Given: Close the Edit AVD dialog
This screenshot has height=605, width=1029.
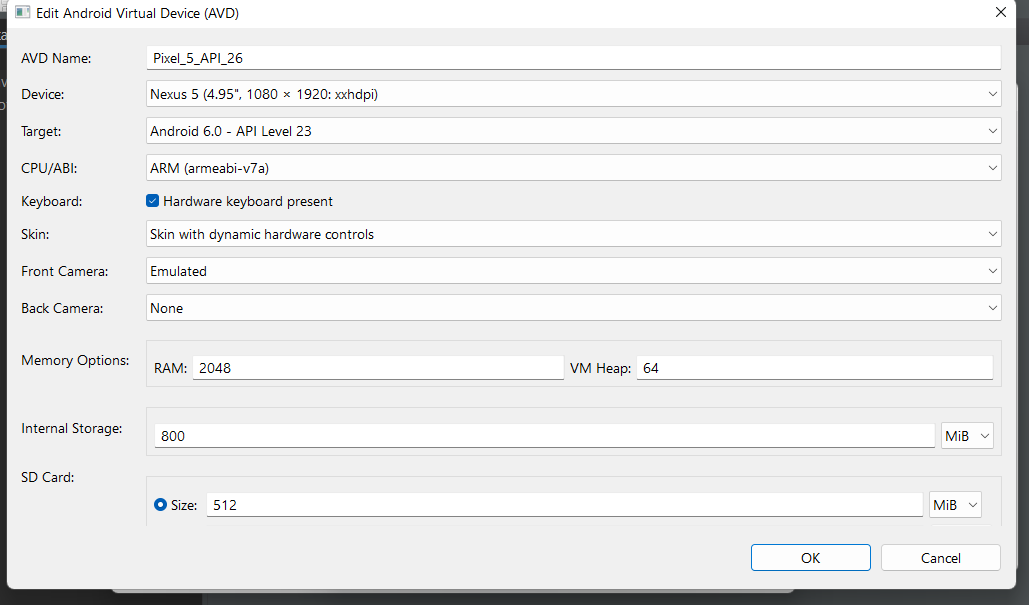Looking at the screenshot, I should [1001, 12].
